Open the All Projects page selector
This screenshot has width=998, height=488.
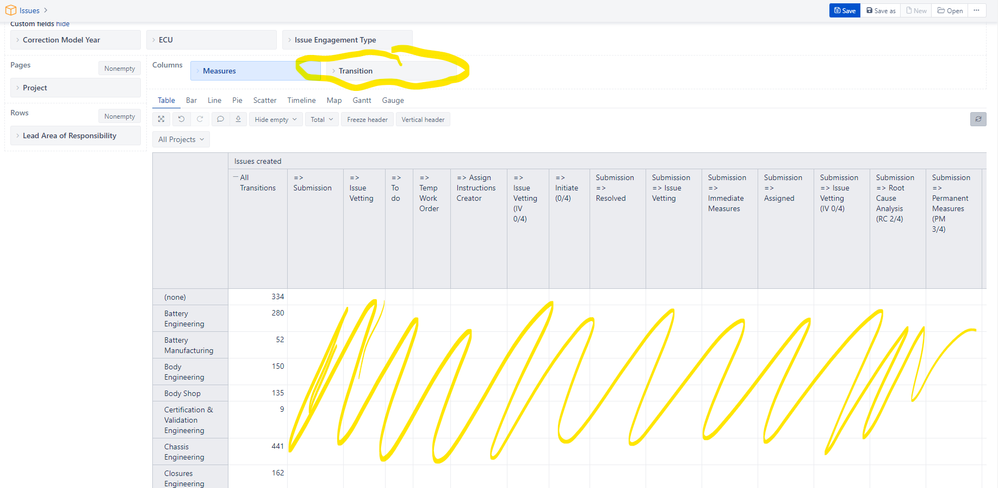point(181,139)
